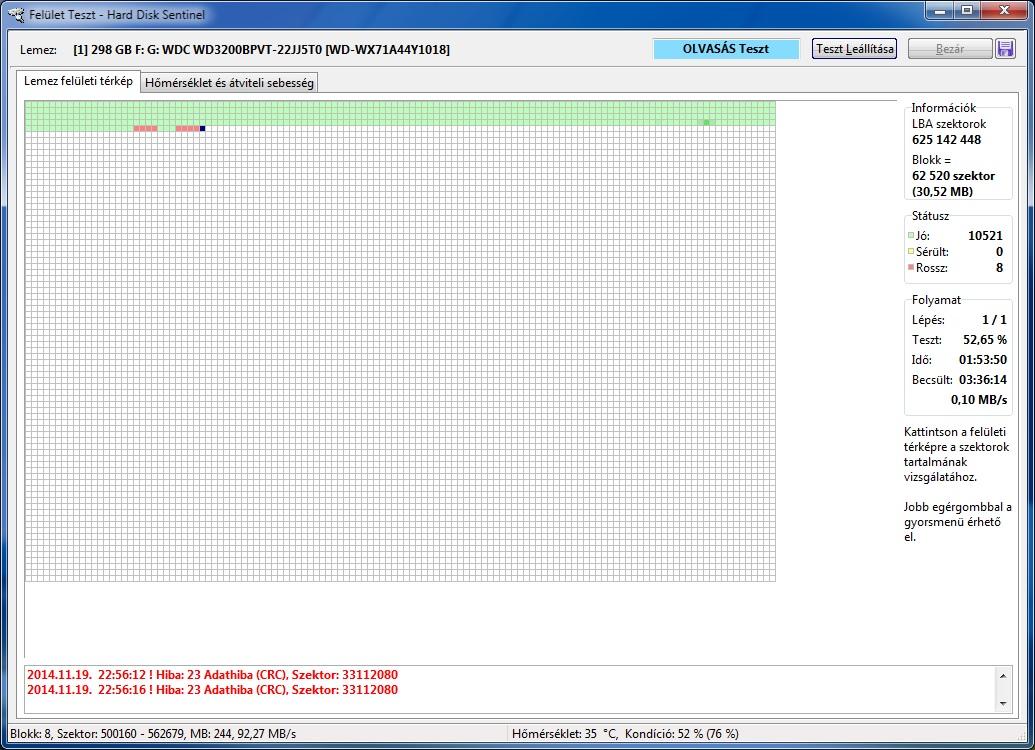Maximize the Felület Teszt window
The height and width of the screenshot is (750, 1035).
pyautogui.click(x=967, y=11)
